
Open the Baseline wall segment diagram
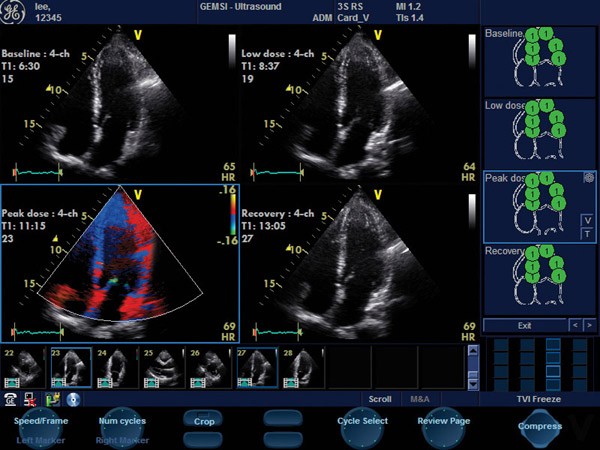538,62
